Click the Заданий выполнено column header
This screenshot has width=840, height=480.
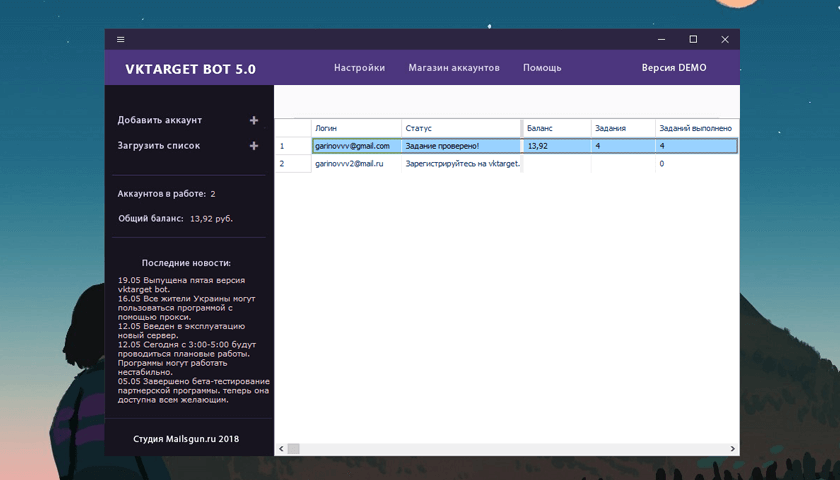point(696,128)
